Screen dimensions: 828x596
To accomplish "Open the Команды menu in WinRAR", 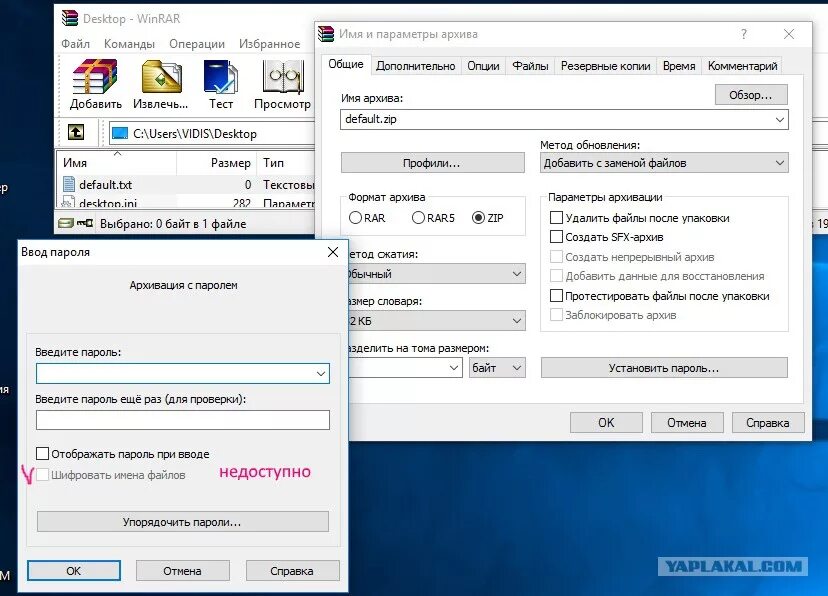I will pos(129,44).
